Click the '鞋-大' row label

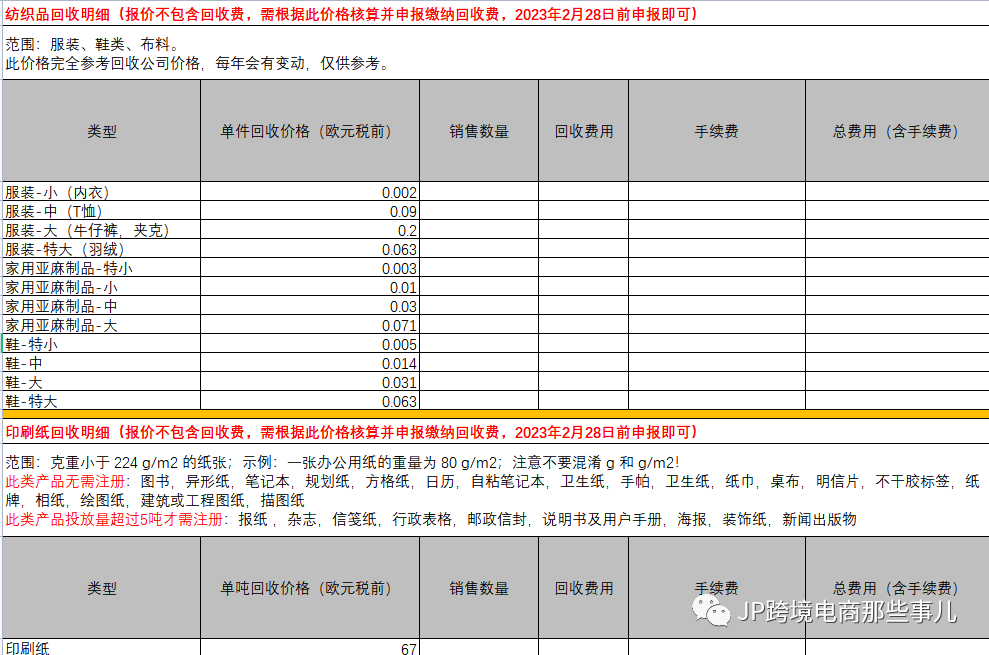24,382
